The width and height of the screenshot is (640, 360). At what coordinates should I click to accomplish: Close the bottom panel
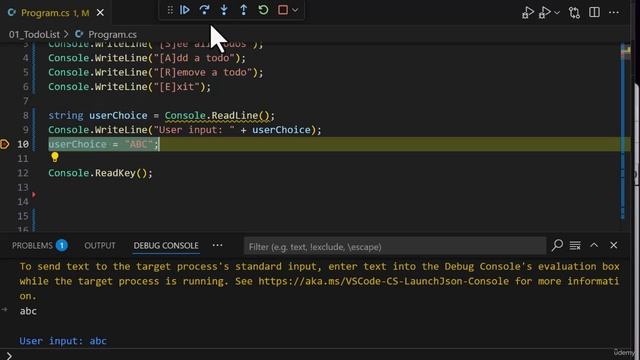click(x=613, y=245)
